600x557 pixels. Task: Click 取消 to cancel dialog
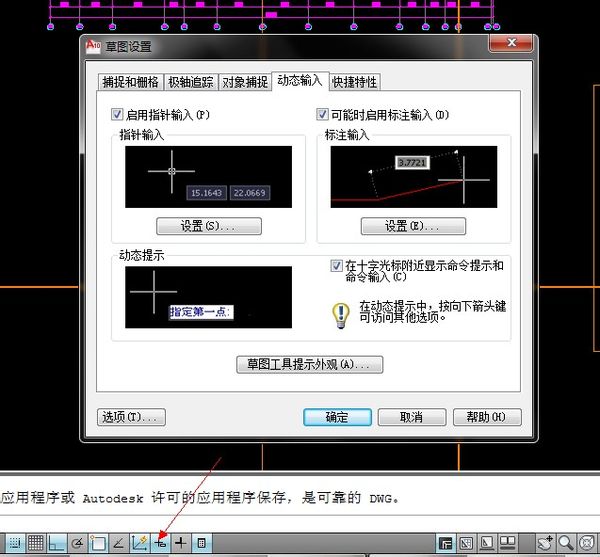pyautogui.click(x=412, y=417)
